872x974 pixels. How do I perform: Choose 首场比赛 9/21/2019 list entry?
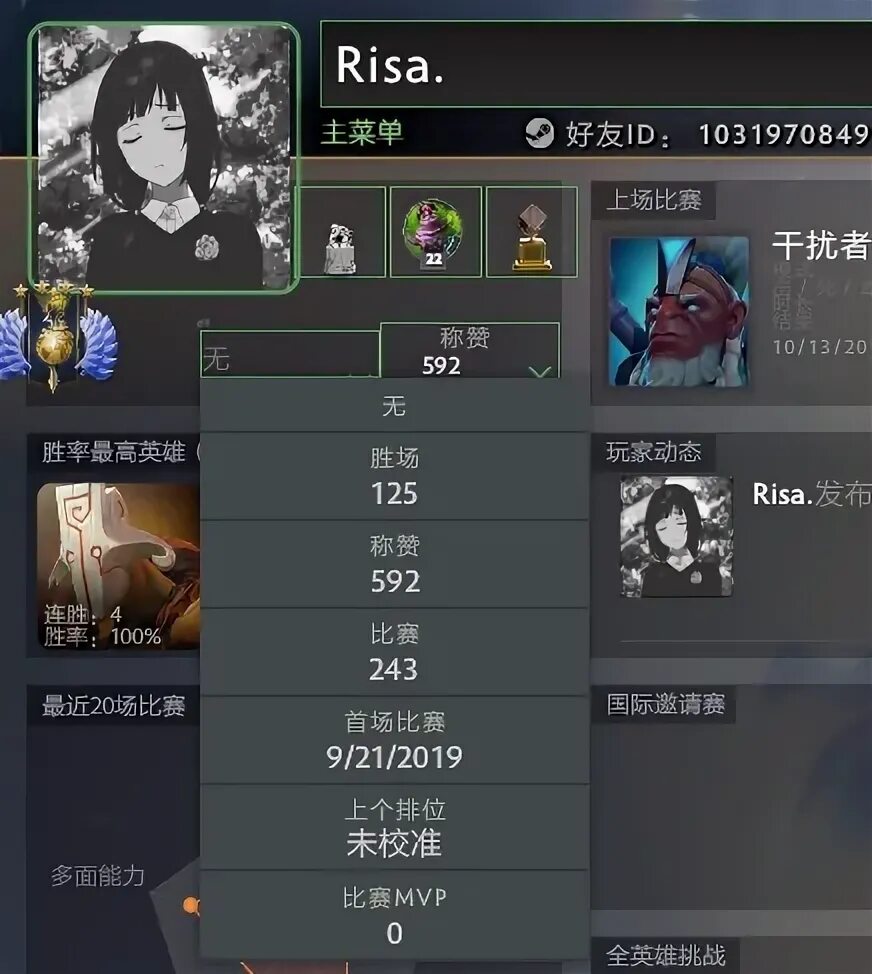(x=394, y=739)
